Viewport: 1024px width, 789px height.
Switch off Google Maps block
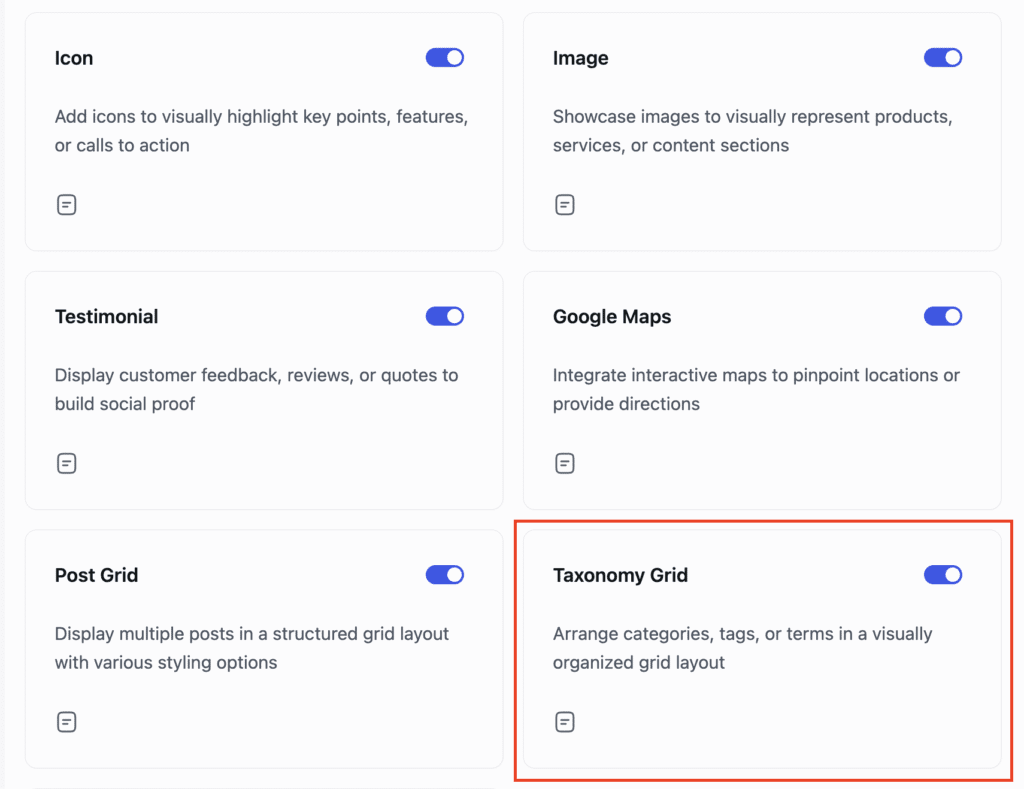click(943, 316)
